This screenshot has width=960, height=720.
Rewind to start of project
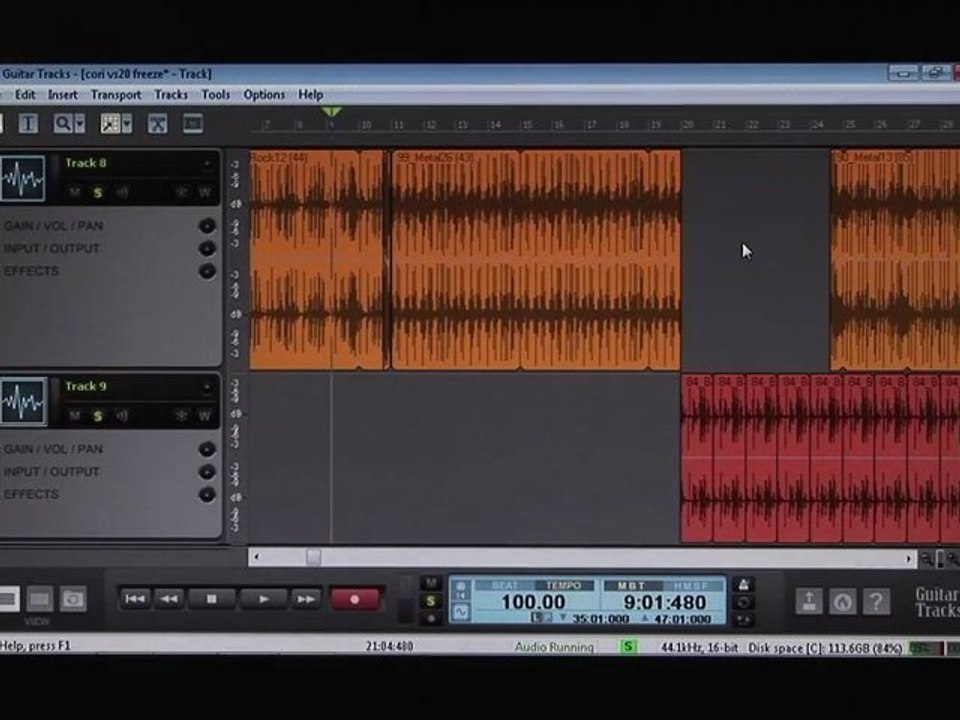[x=135, y=599]
